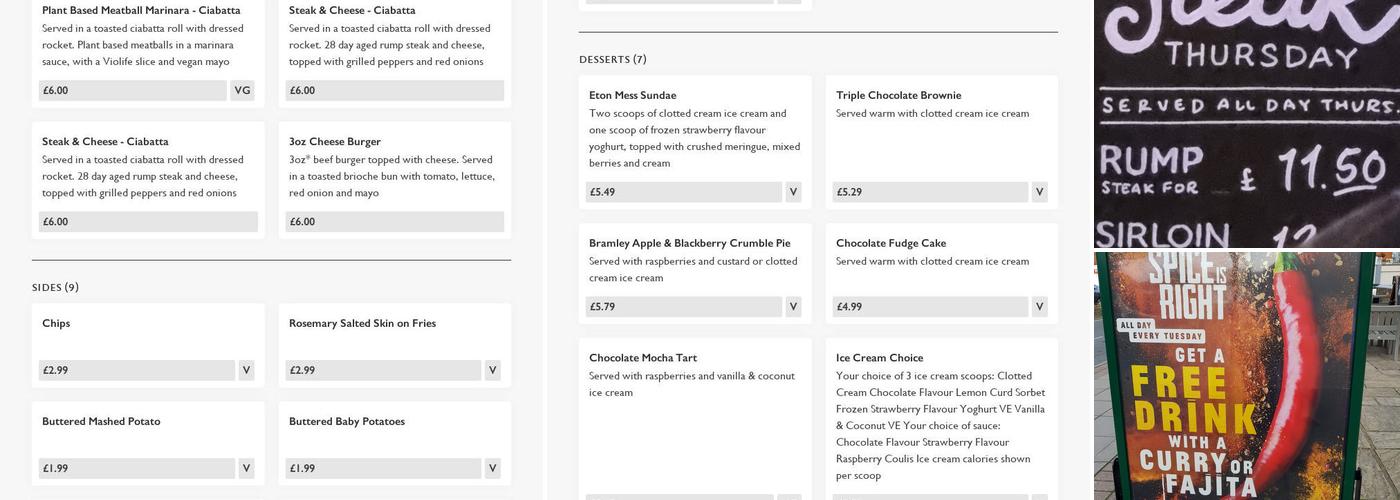Screen dimensions: 1400x500
Task: Open the Spice is Right free drink poster
Action: [1246, 376]
